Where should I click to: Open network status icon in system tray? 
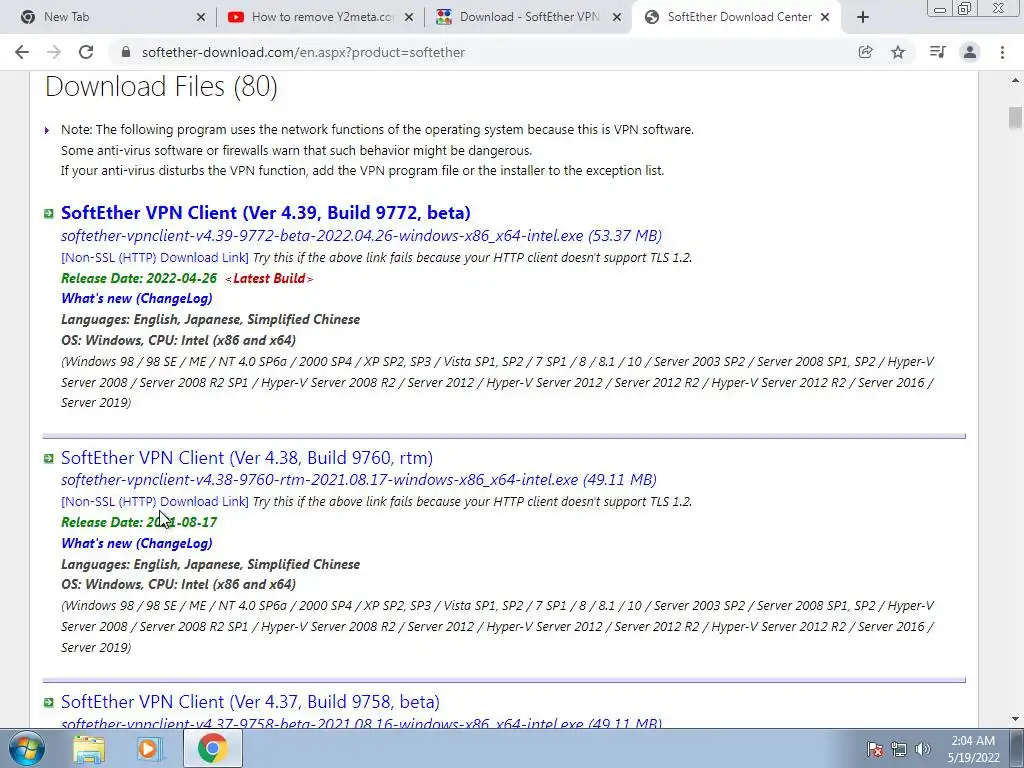click(x=899, y=749)
